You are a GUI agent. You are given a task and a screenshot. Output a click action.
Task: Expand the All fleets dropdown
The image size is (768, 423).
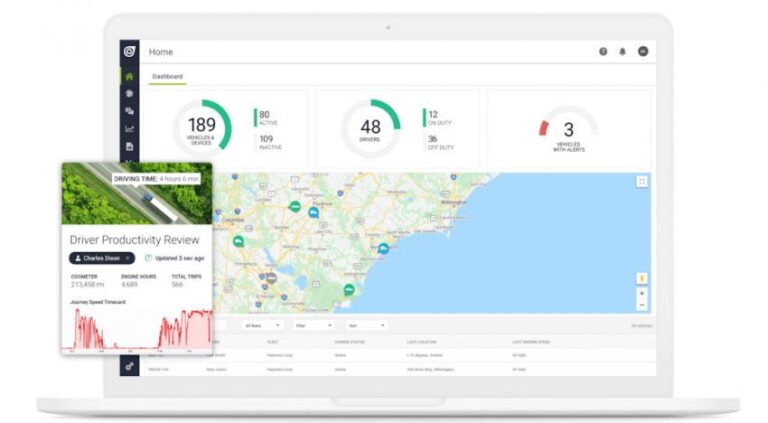pos(261,325)
